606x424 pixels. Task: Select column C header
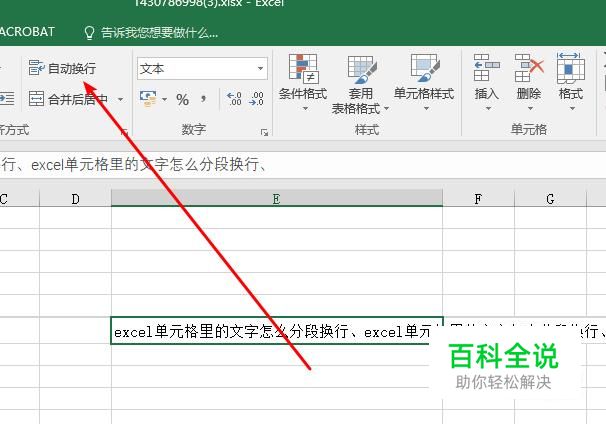pos(19,199)
